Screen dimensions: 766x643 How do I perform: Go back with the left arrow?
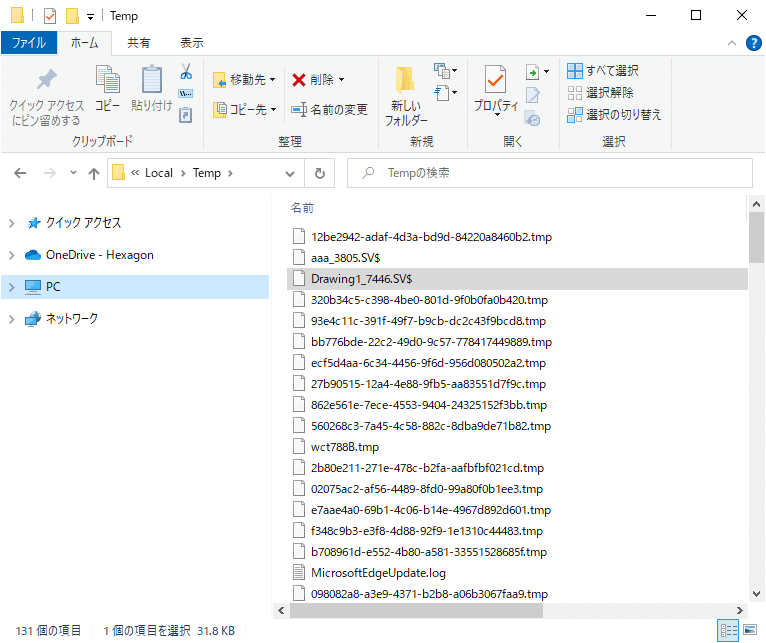tap(20, 173)
